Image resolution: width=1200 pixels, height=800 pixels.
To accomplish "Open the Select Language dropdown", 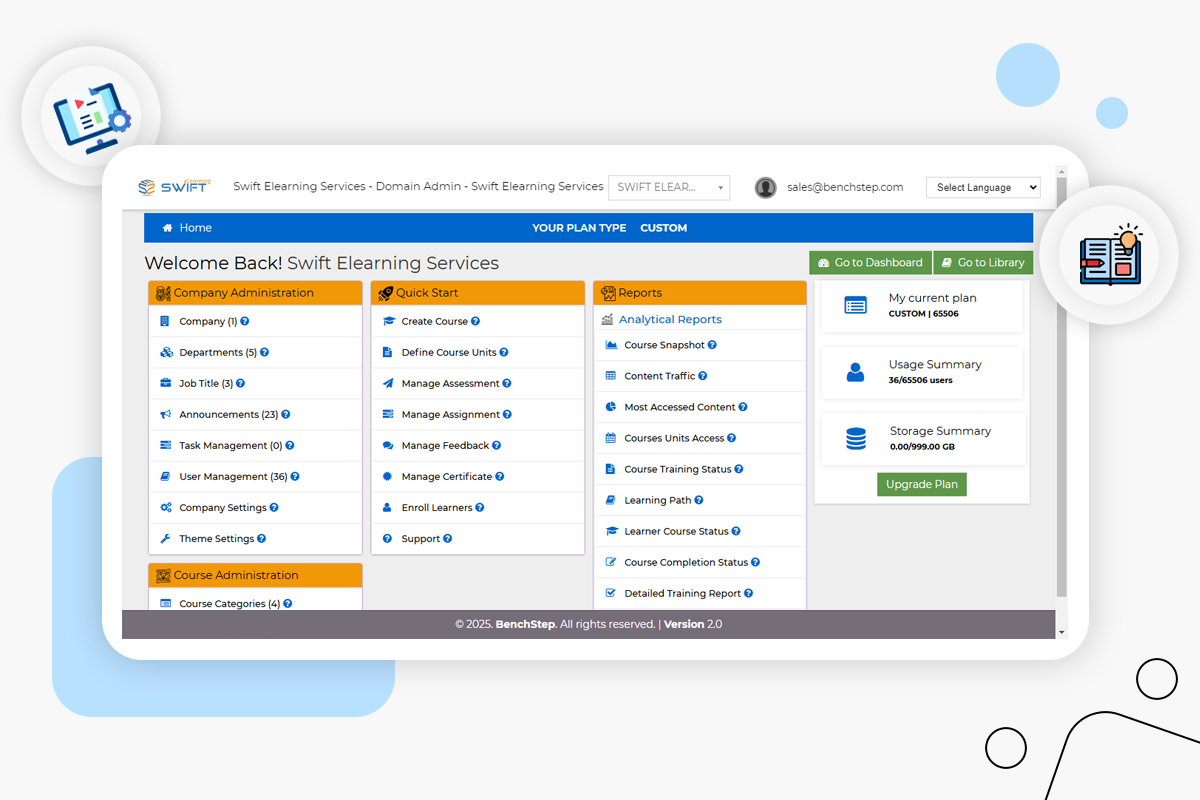I will (x=983, y=187).
